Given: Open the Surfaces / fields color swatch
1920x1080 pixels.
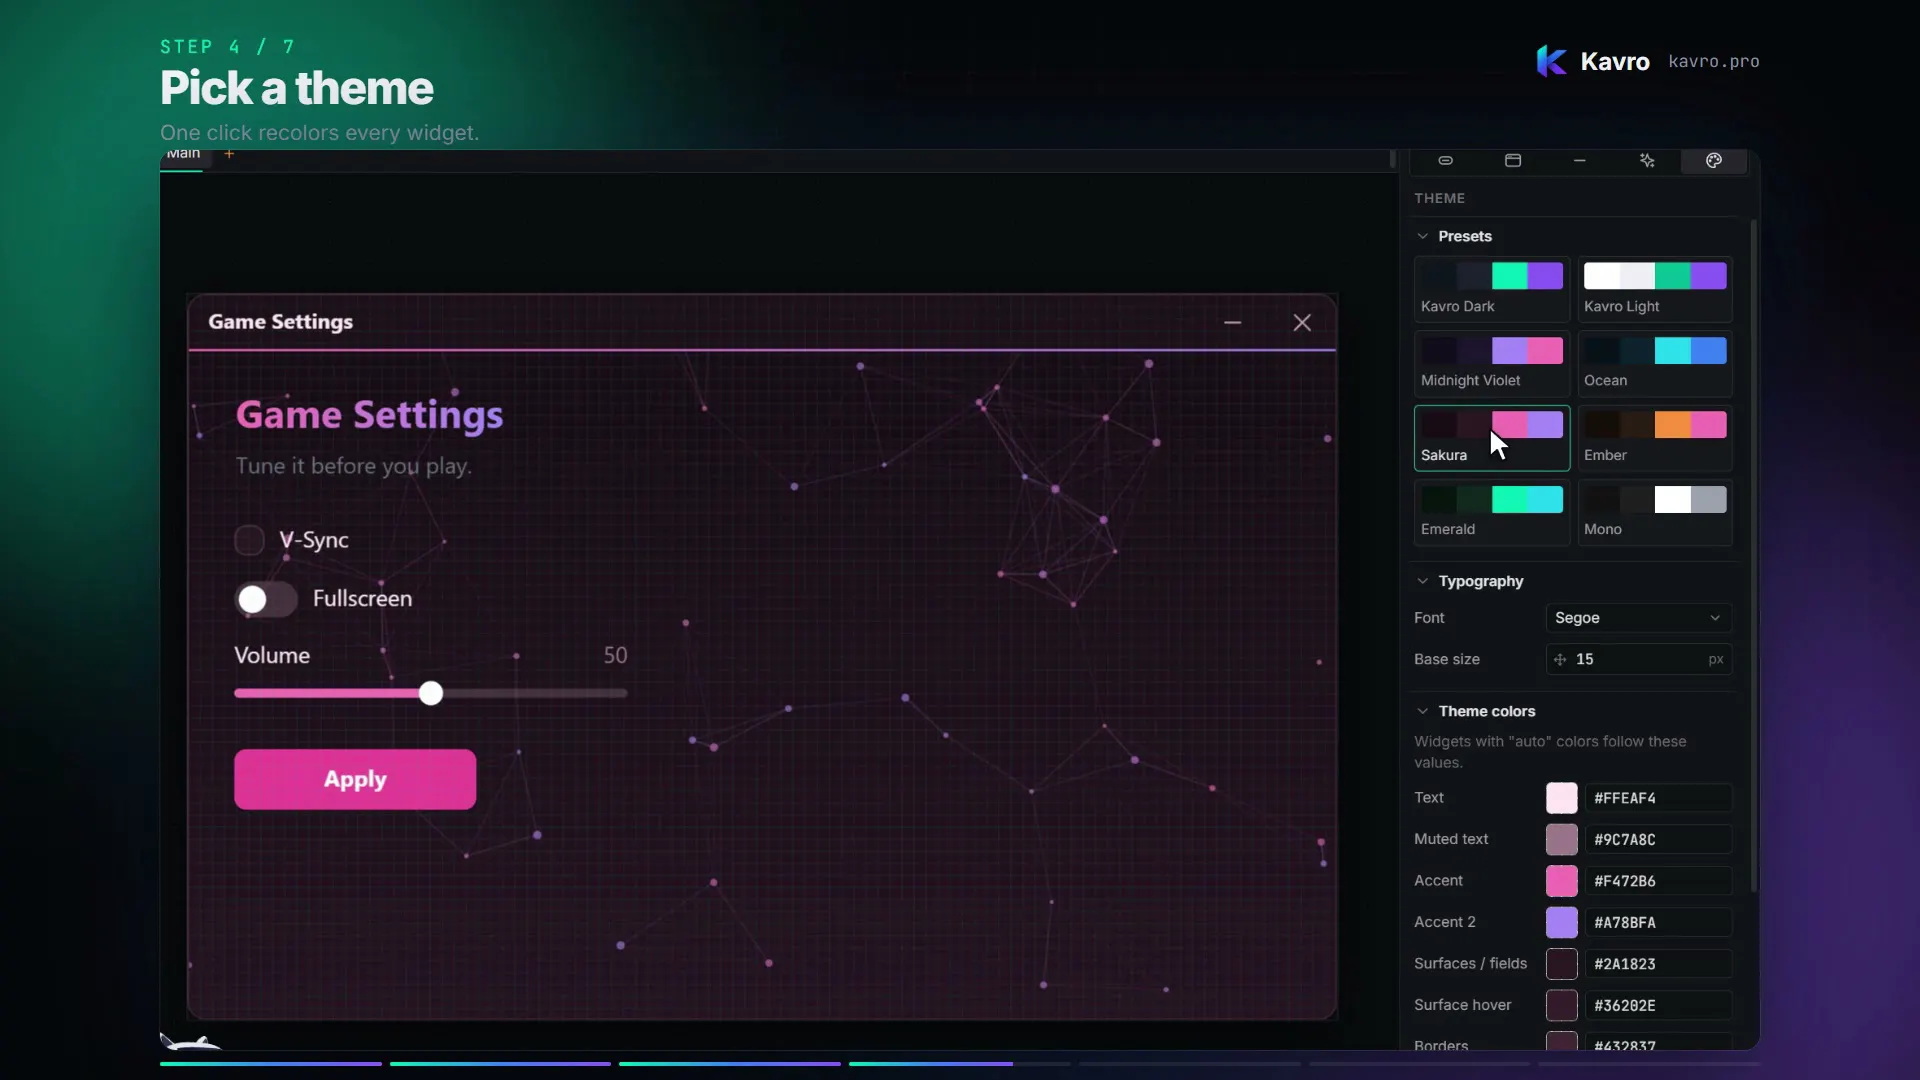Looking at the screenshot, I should click(x=1562, y=964).
